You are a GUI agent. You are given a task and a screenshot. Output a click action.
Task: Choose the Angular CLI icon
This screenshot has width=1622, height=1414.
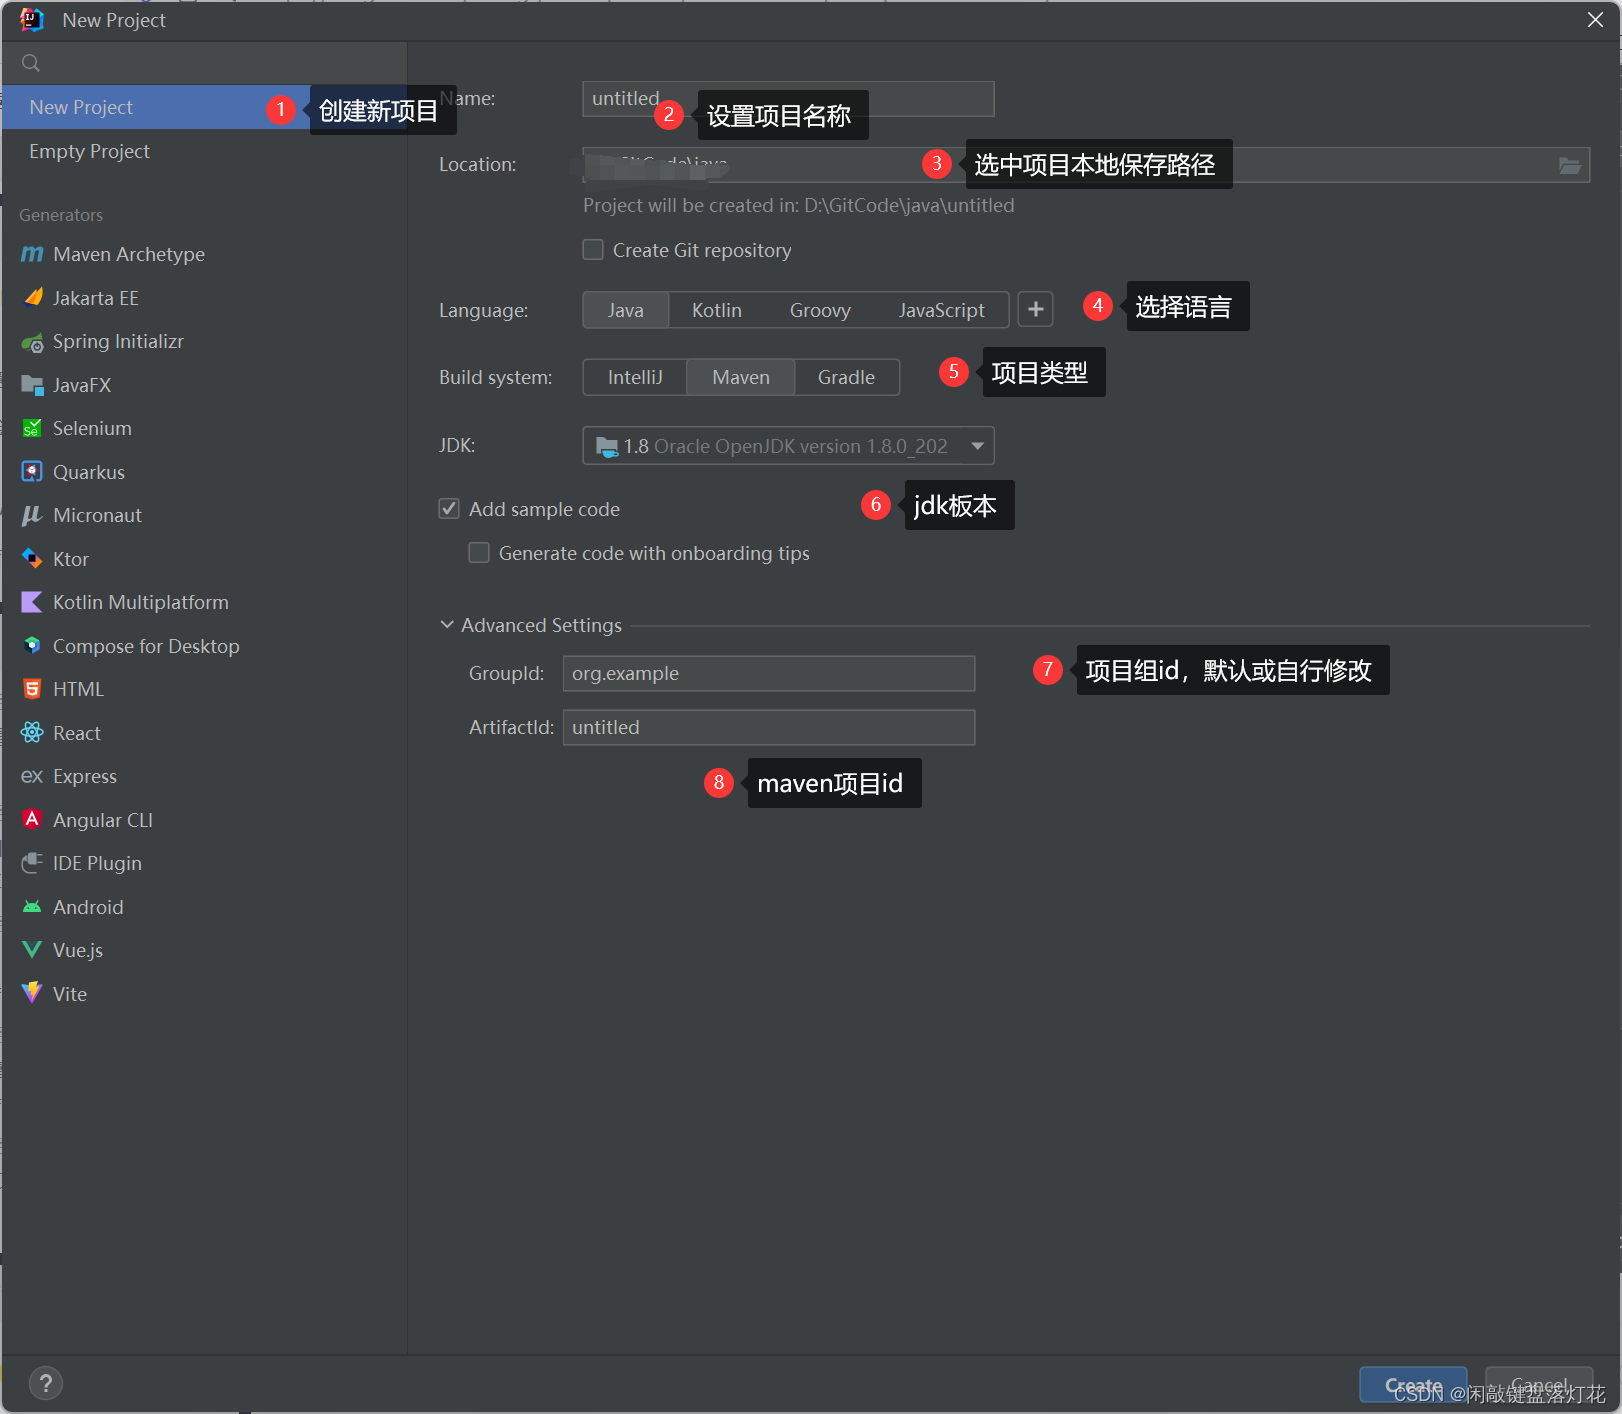tap(32, 819)
